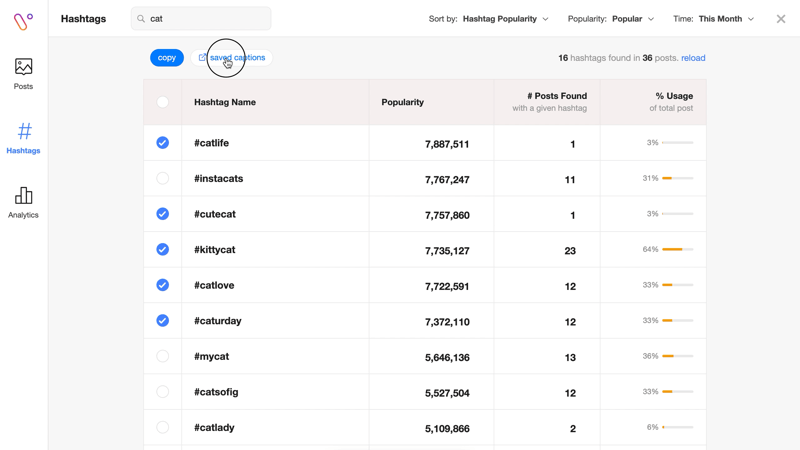The width and height of the screenshot is (800, 450).
Task: Click the #mycat 36% usage bar
Action: tap(678, 356)
